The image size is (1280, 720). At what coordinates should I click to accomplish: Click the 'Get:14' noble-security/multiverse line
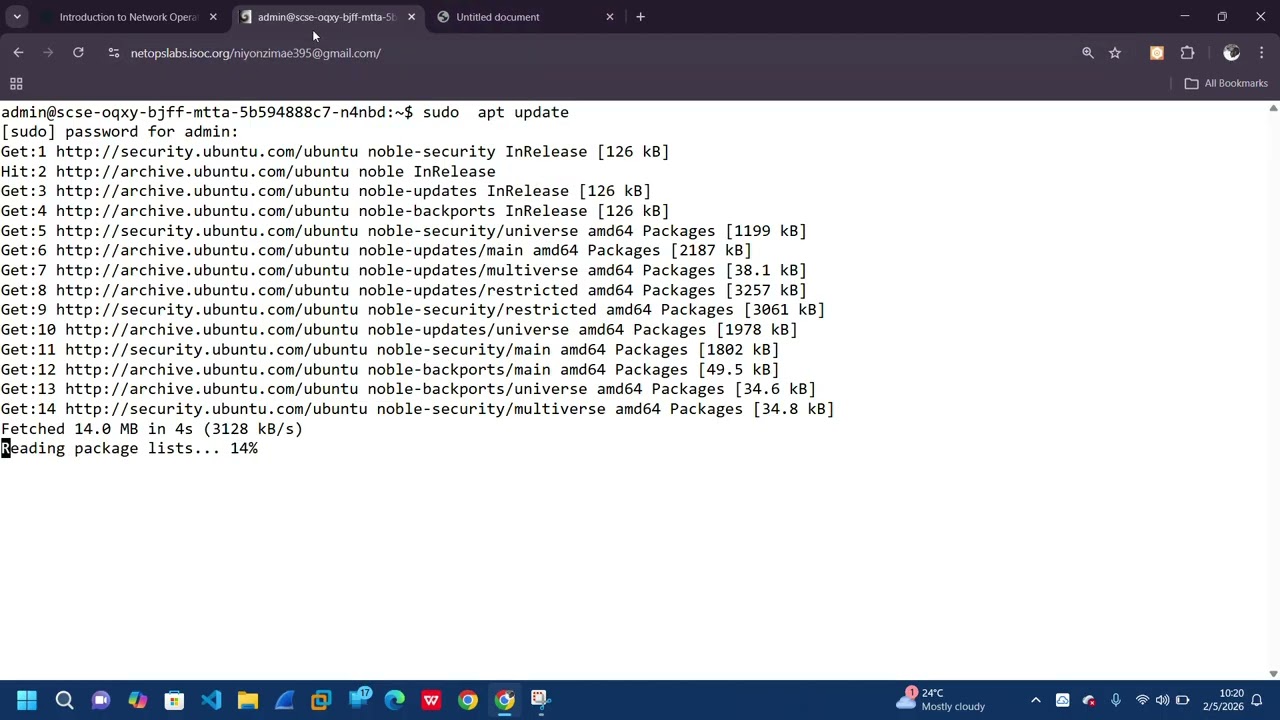pos(417,409)
